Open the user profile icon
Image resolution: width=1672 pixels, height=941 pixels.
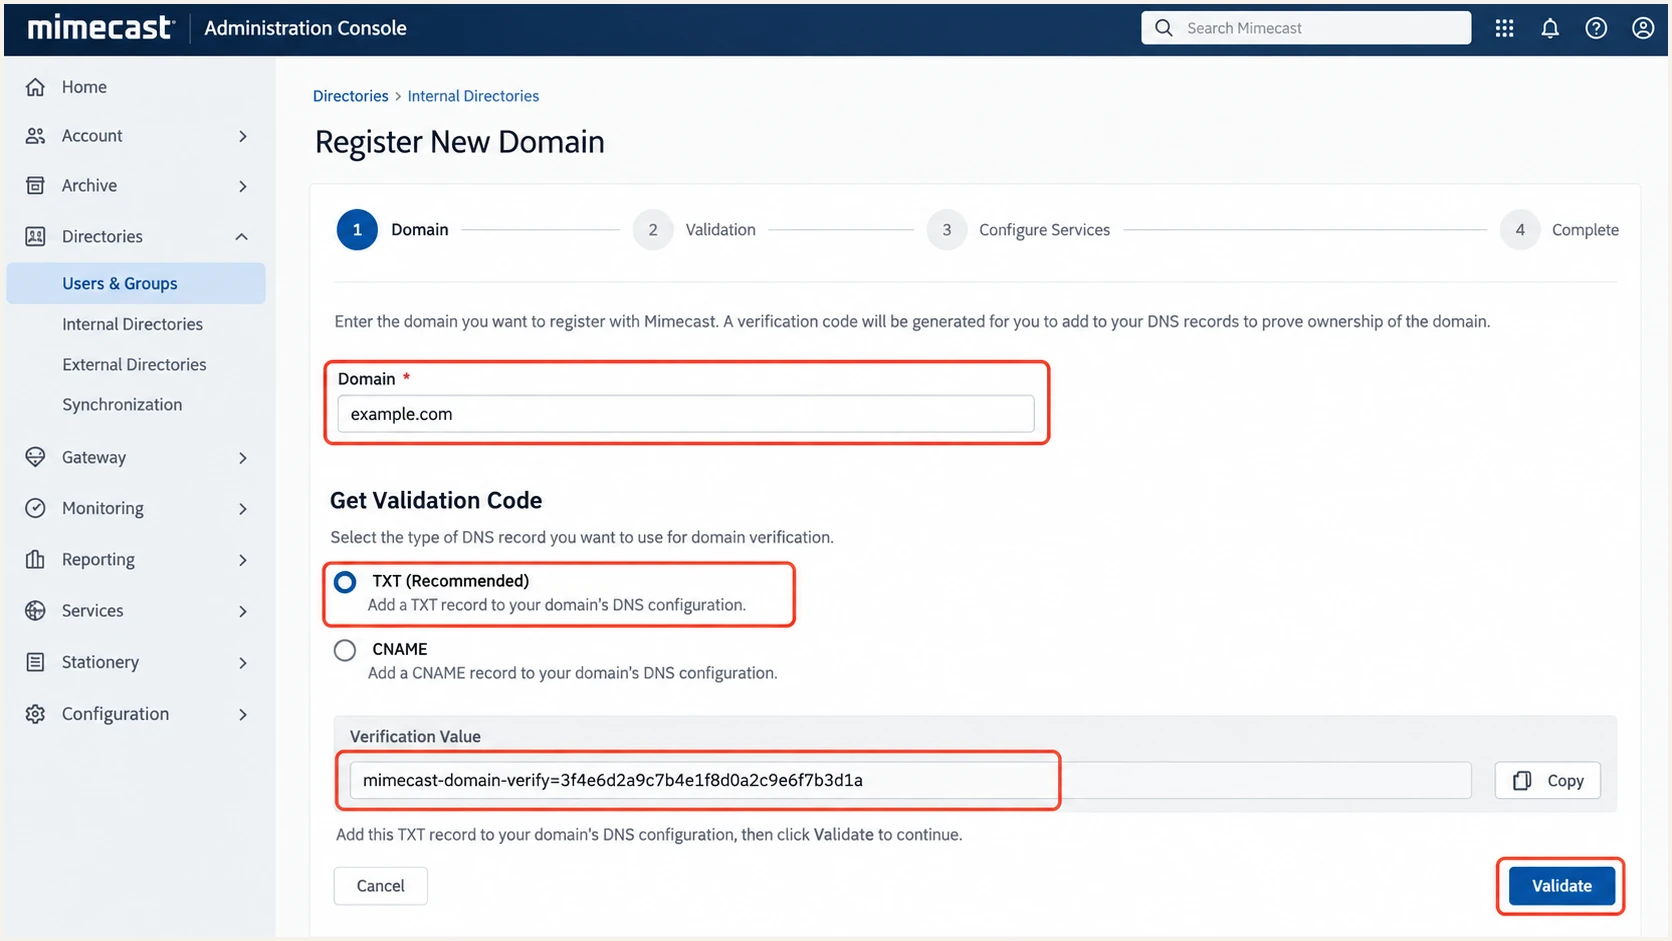[1643, 28]
